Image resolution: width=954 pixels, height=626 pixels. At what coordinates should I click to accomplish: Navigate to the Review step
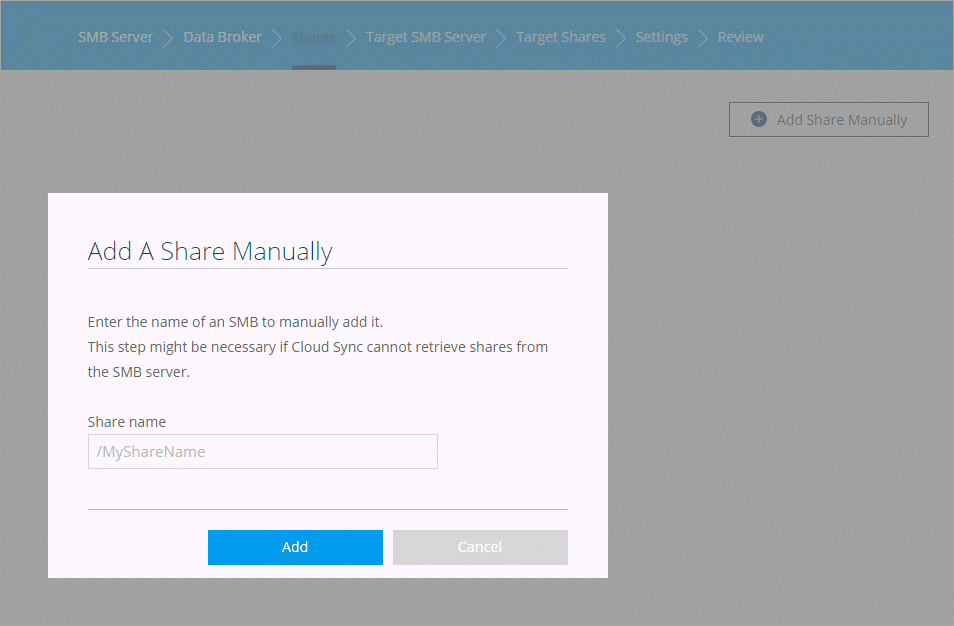(740, 37)
